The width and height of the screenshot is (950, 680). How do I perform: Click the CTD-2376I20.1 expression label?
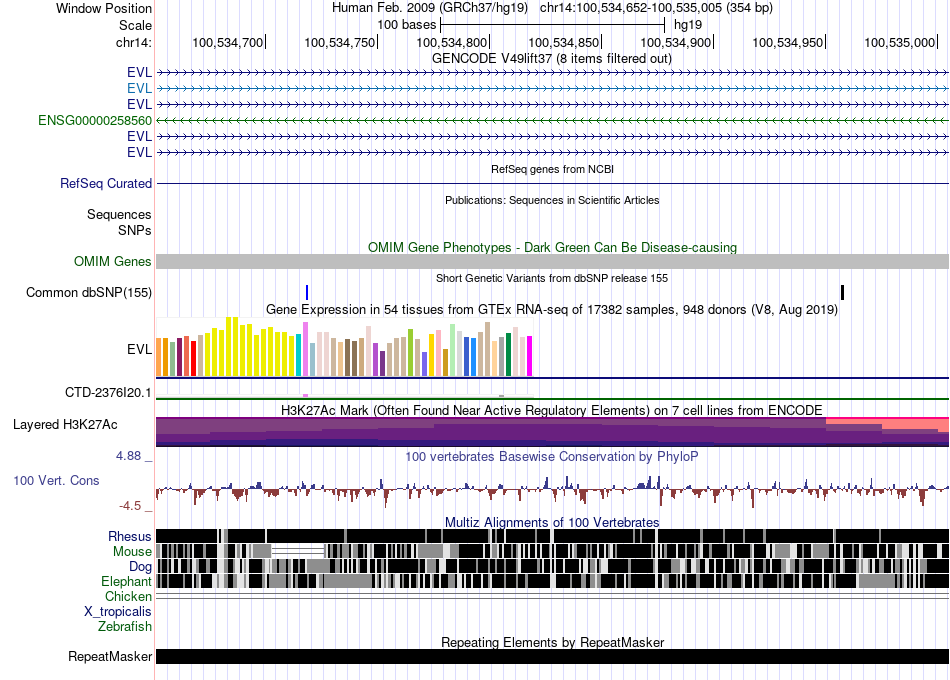[106, 393]
